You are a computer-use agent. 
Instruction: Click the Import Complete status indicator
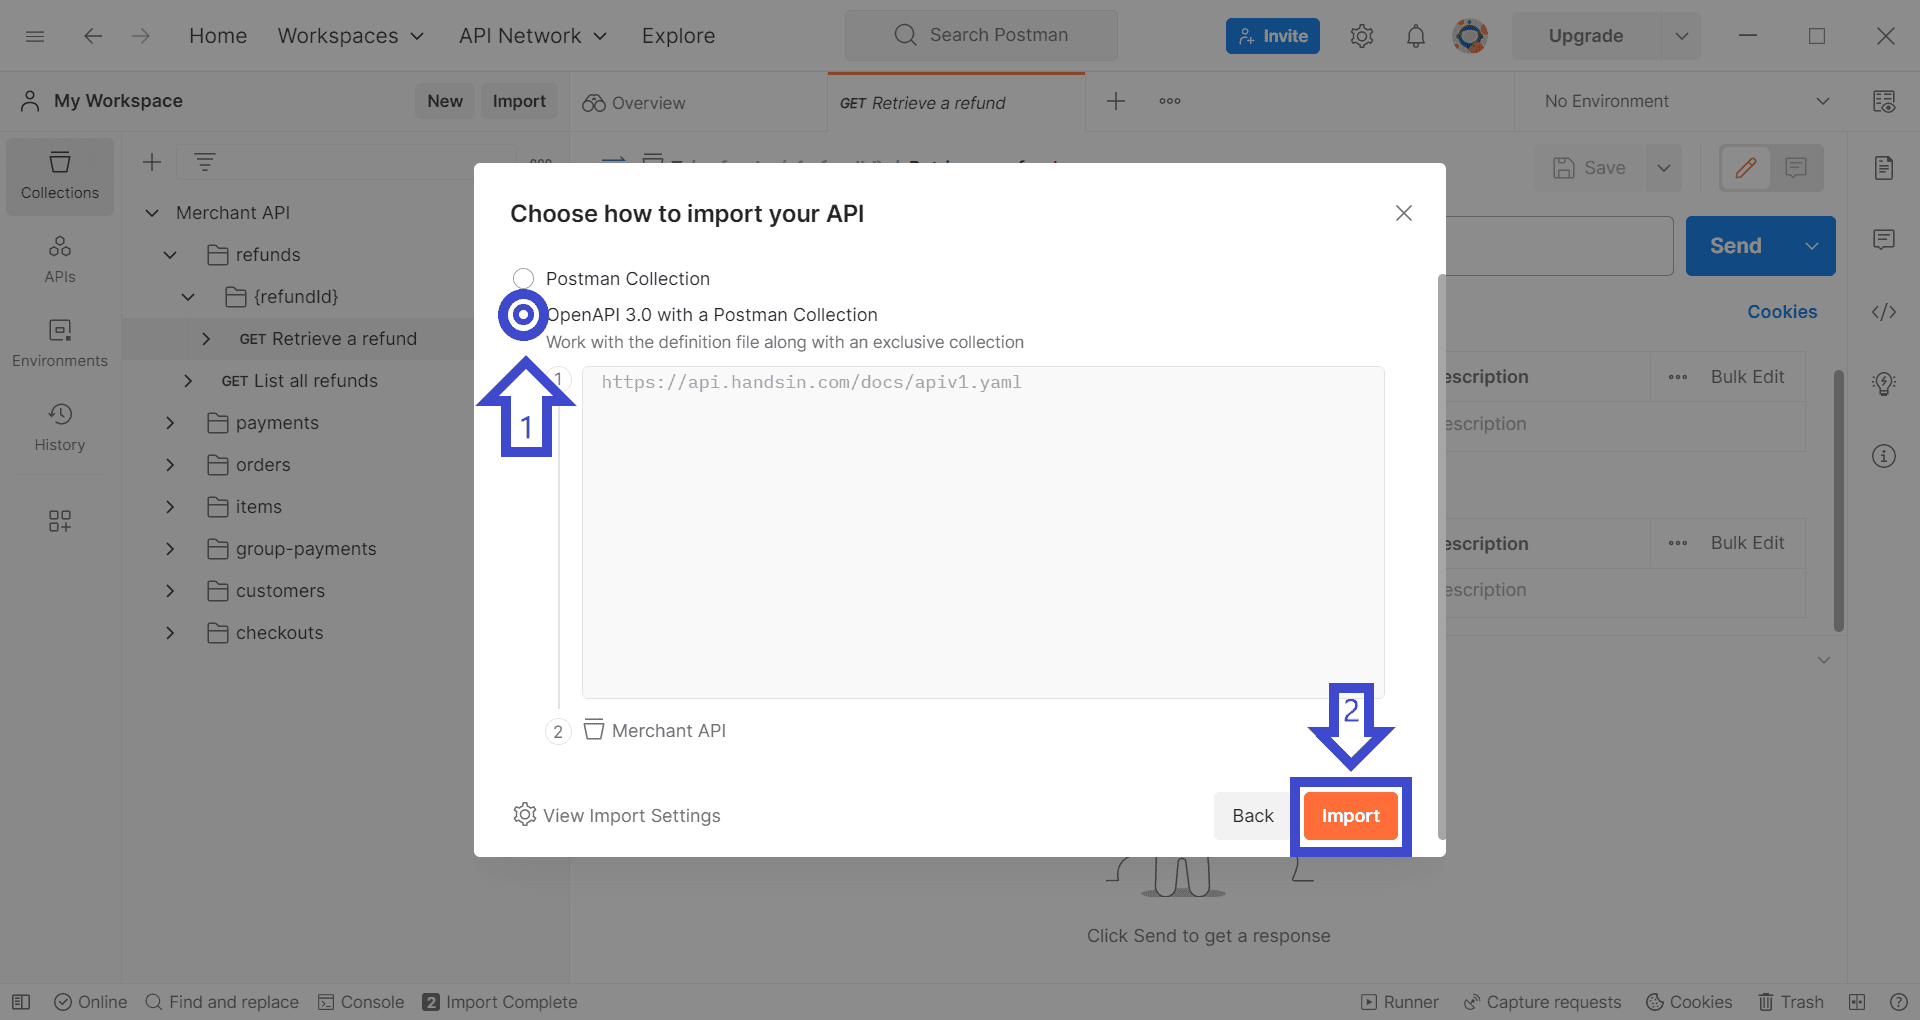coord(500,1002)
